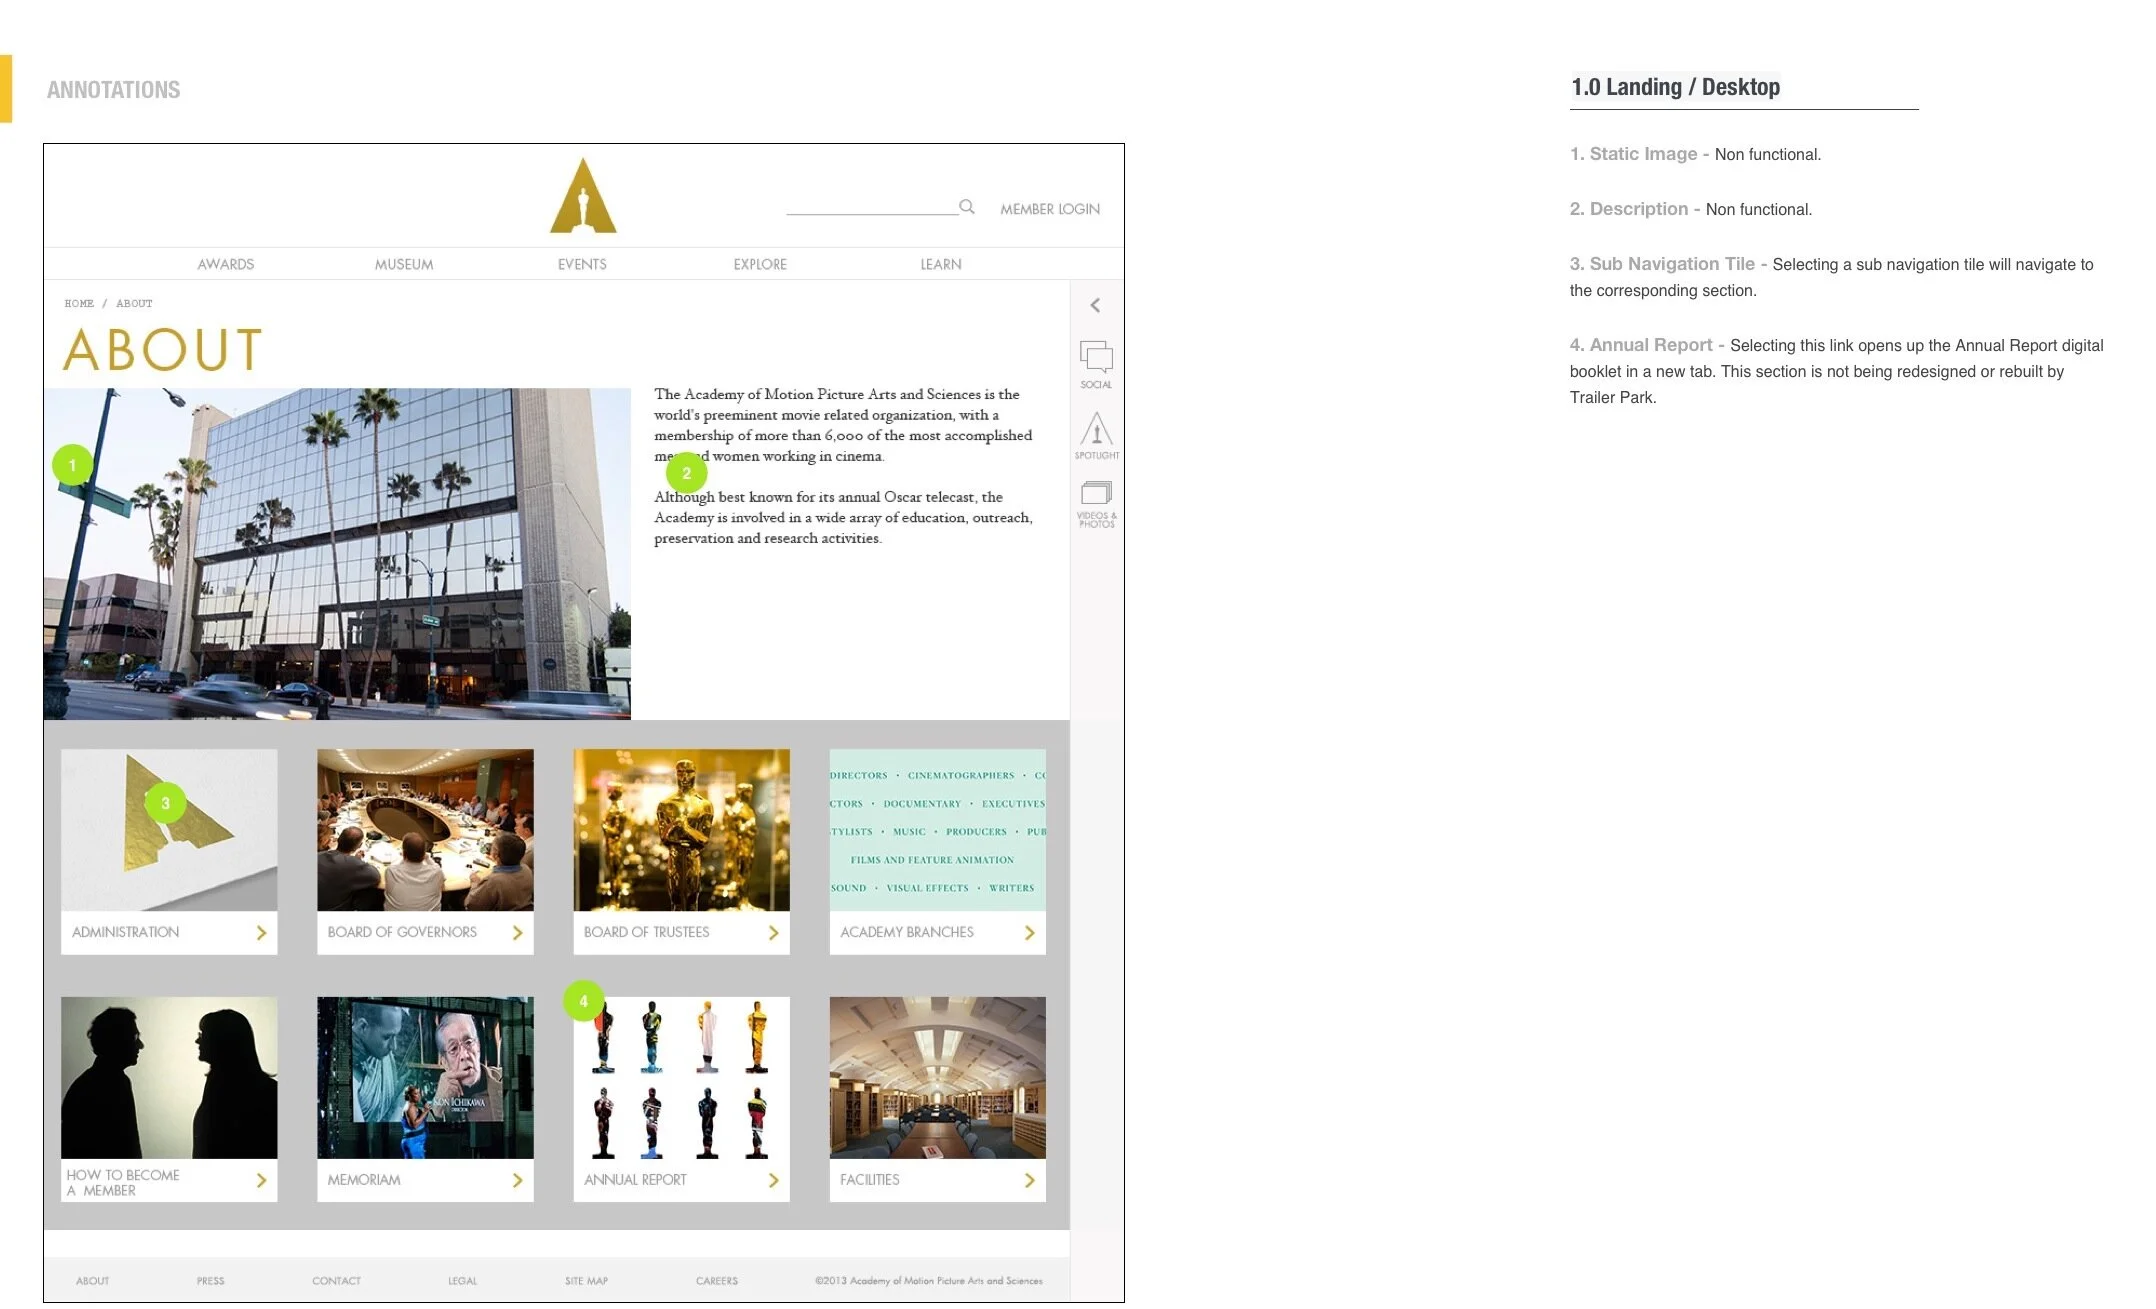
Task: Click the chevron on the Administration tile
Action: [x=261, y=933]
